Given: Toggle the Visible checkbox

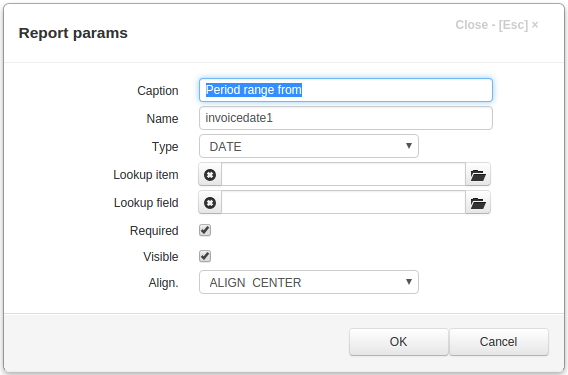Looking at the screenshot, I should (205, 256).
